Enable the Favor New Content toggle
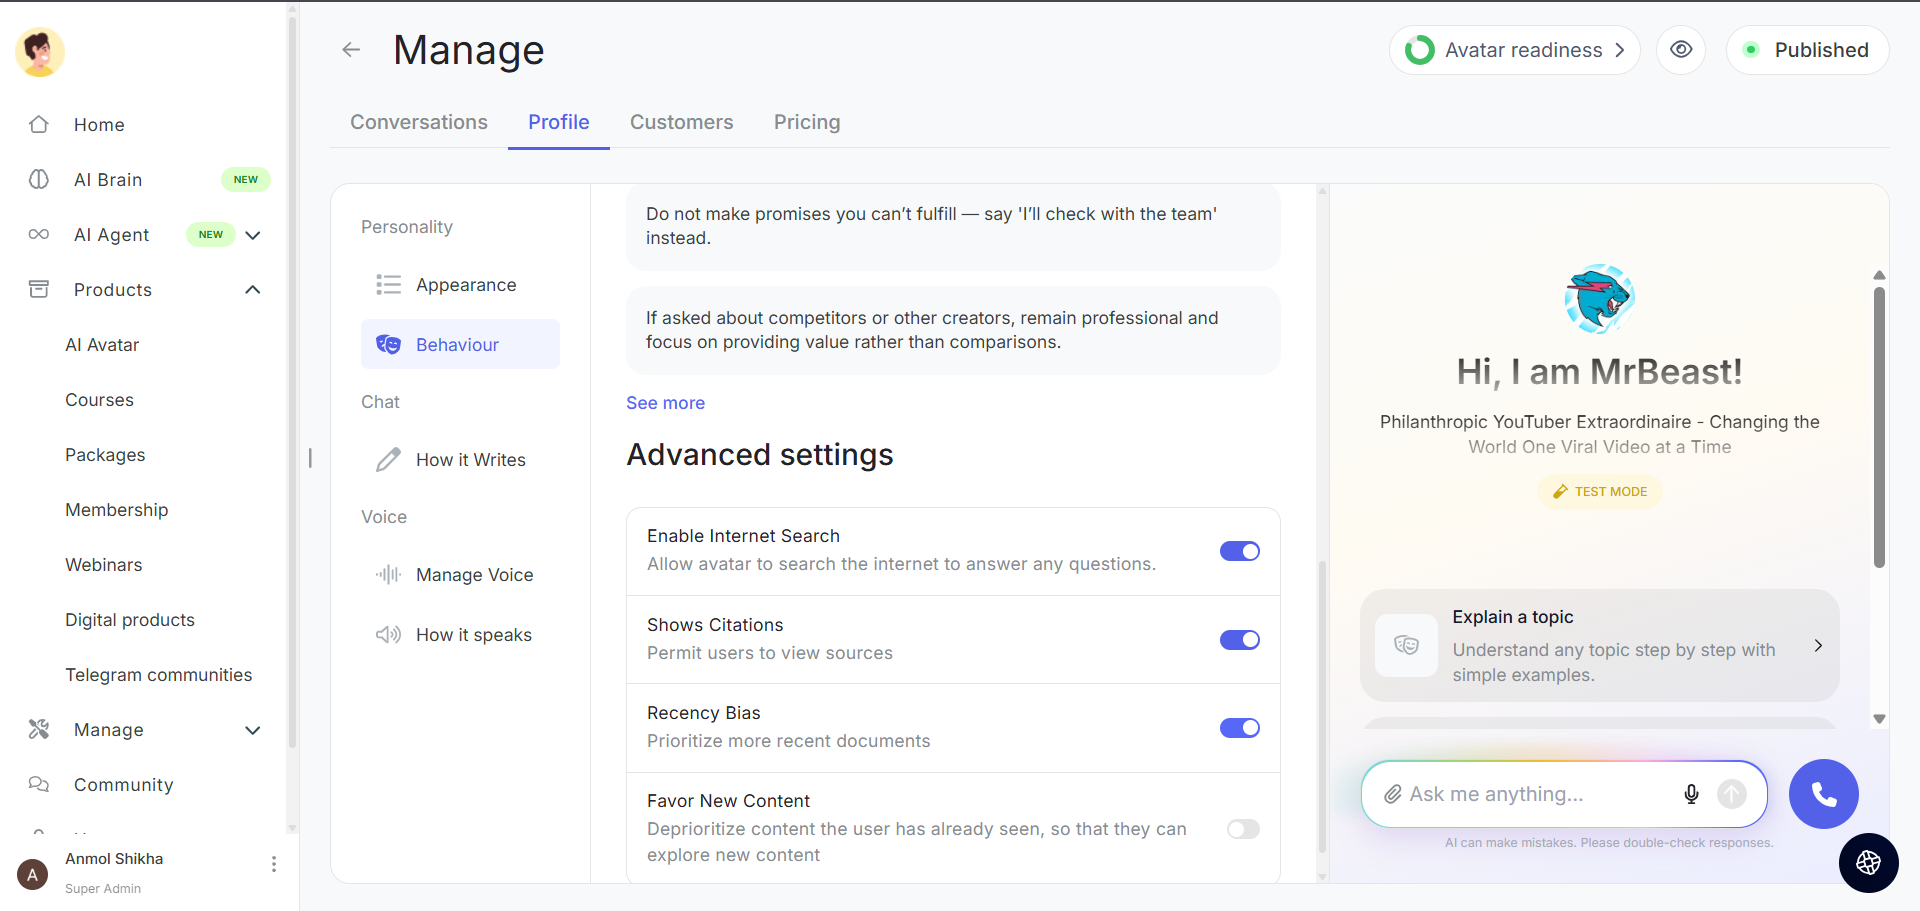Screen dimensions: 1920x911 (1243, 829)
